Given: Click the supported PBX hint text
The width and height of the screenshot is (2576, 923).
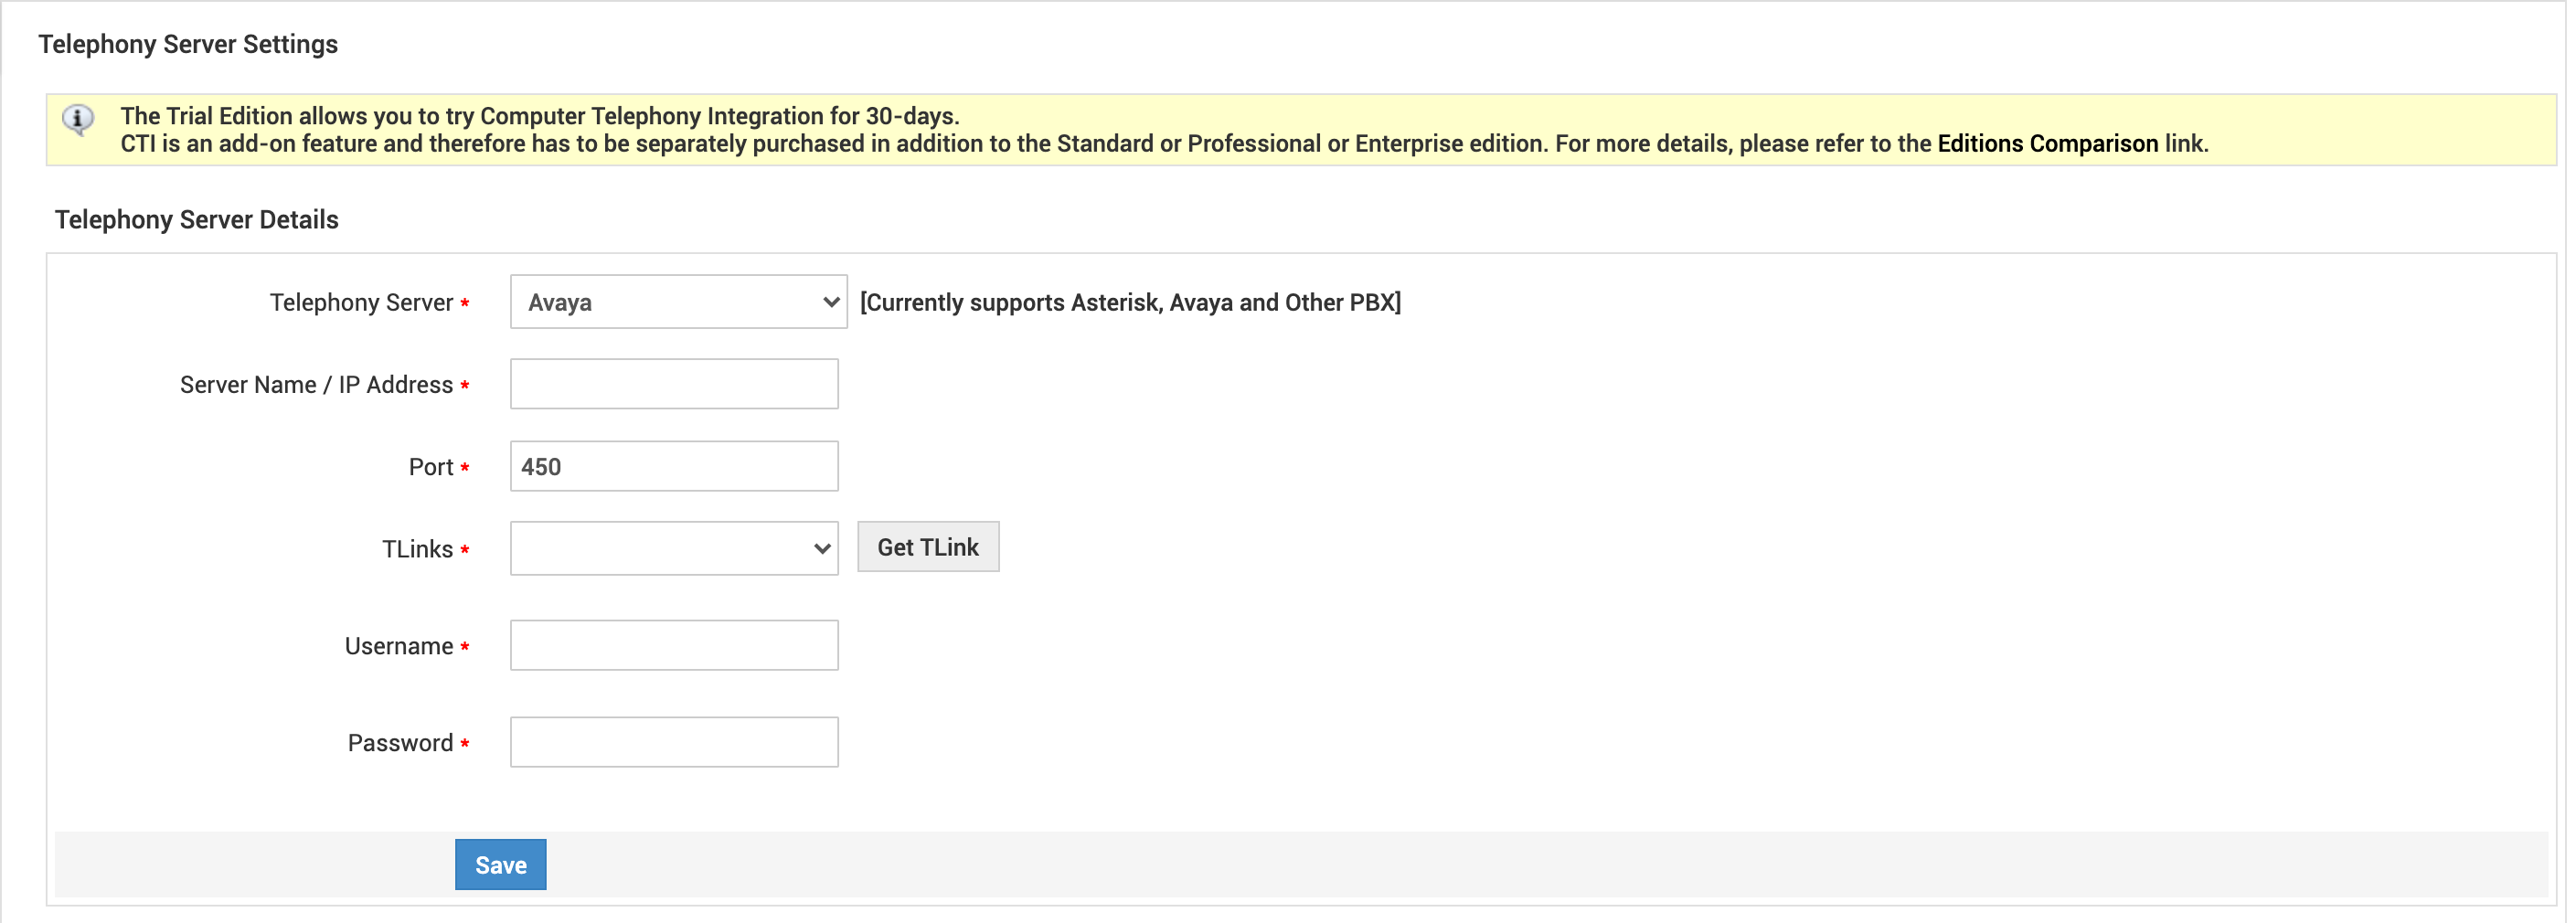Looking at the screenshot, I should point(1130,303).
